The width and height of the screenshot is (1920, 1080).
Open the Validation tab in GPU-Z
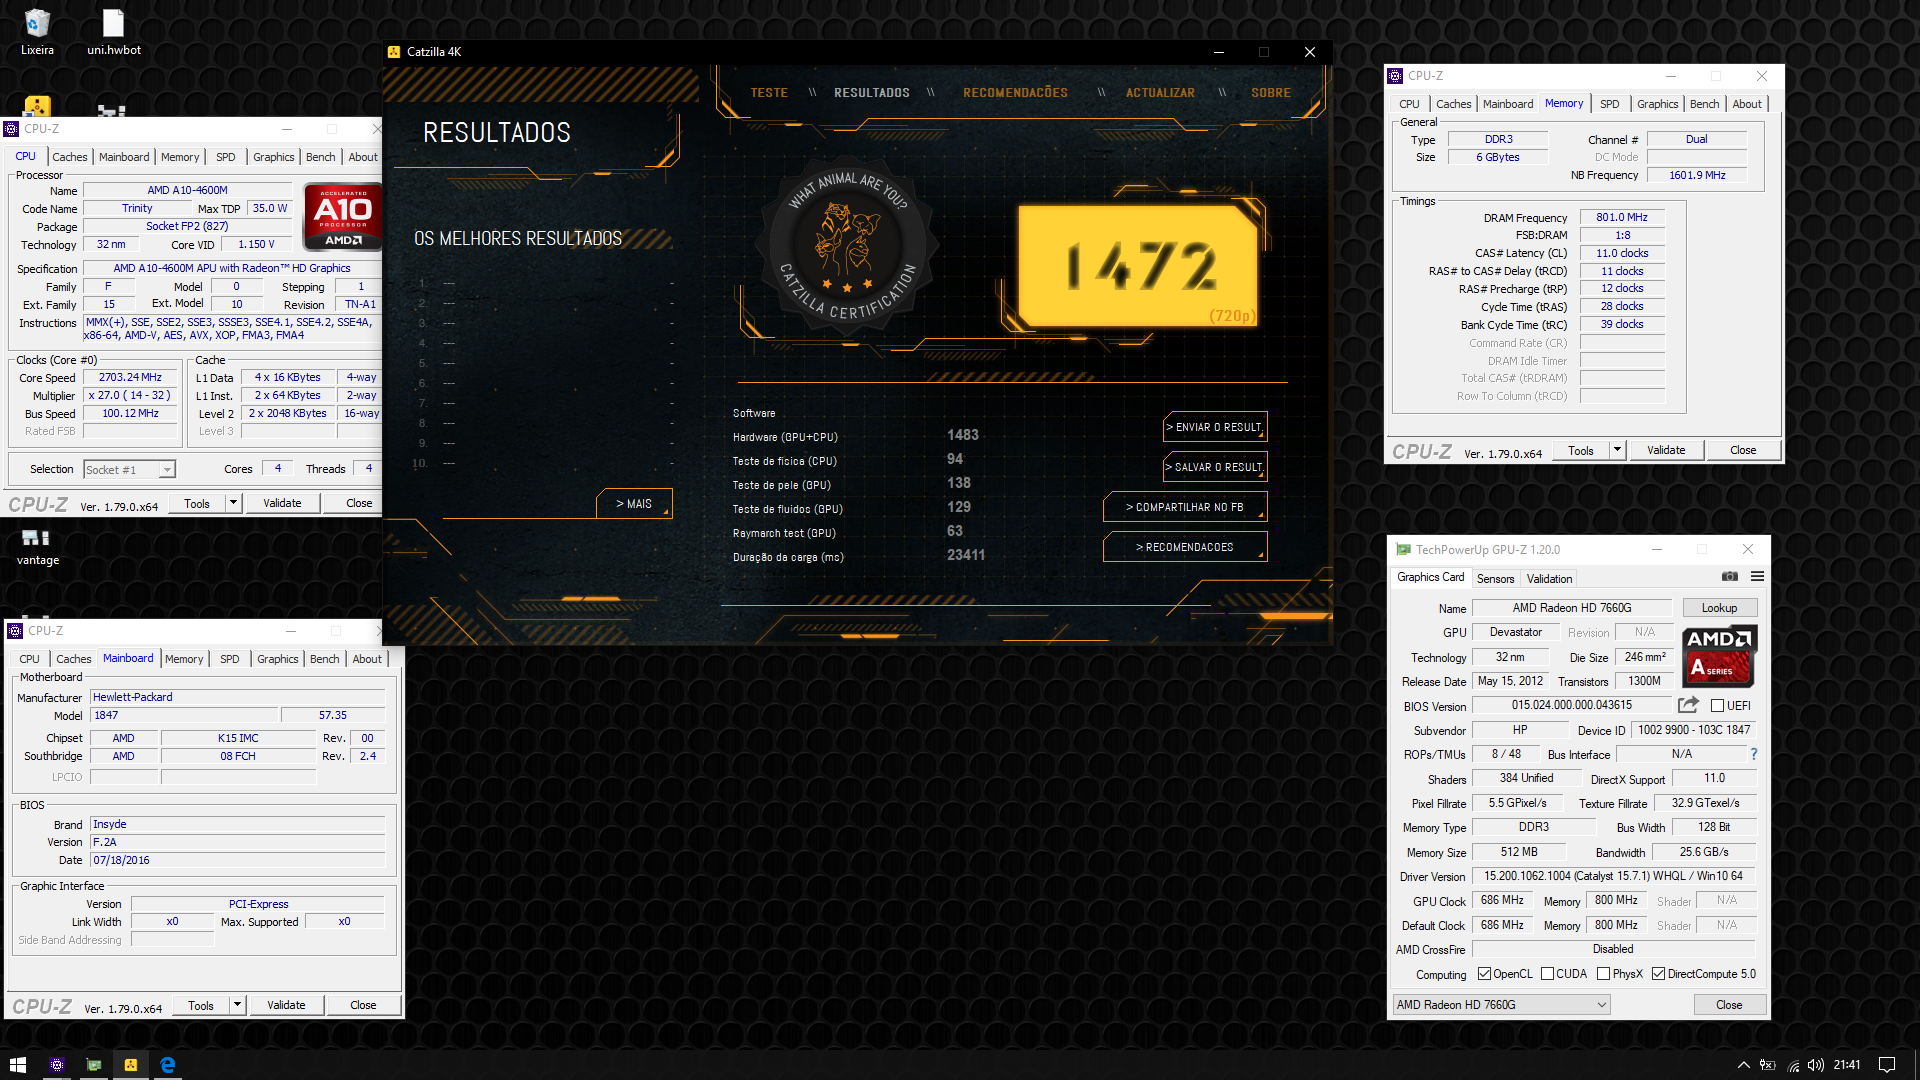[1549, 579]
